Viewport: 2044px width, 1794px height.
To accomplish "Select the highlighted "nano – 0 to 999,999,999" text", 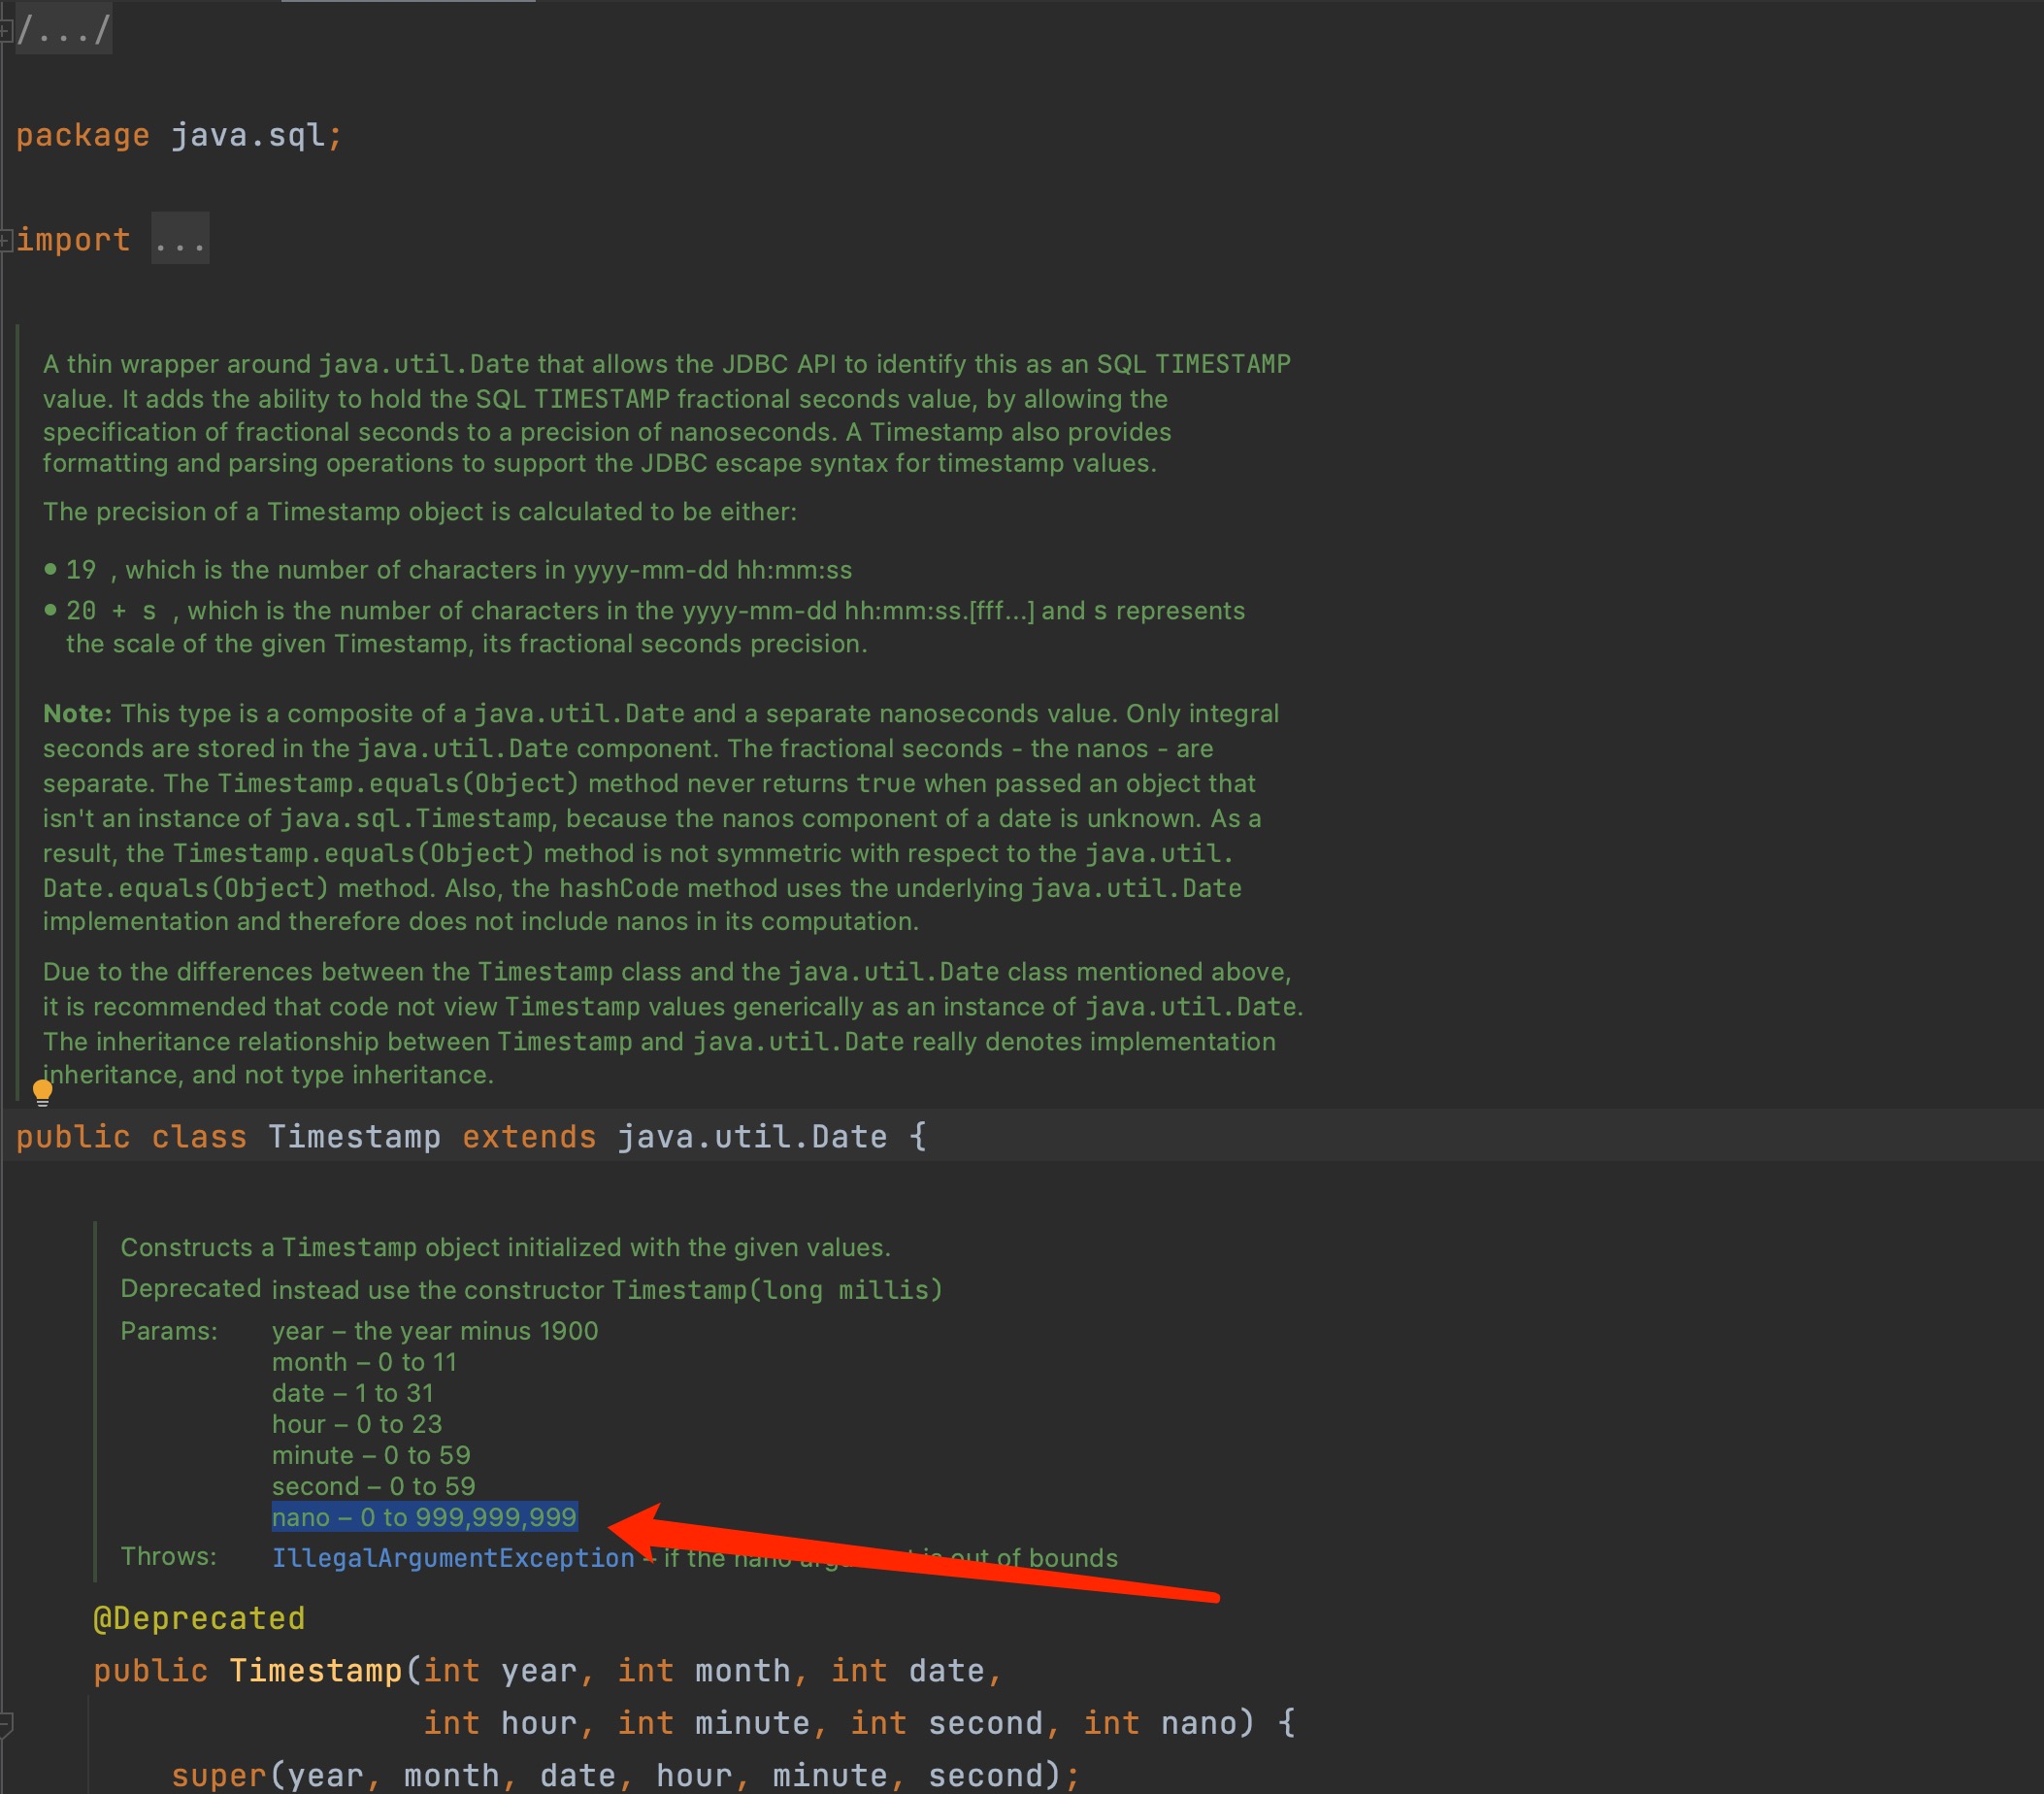I will [x=426, y=1516].
